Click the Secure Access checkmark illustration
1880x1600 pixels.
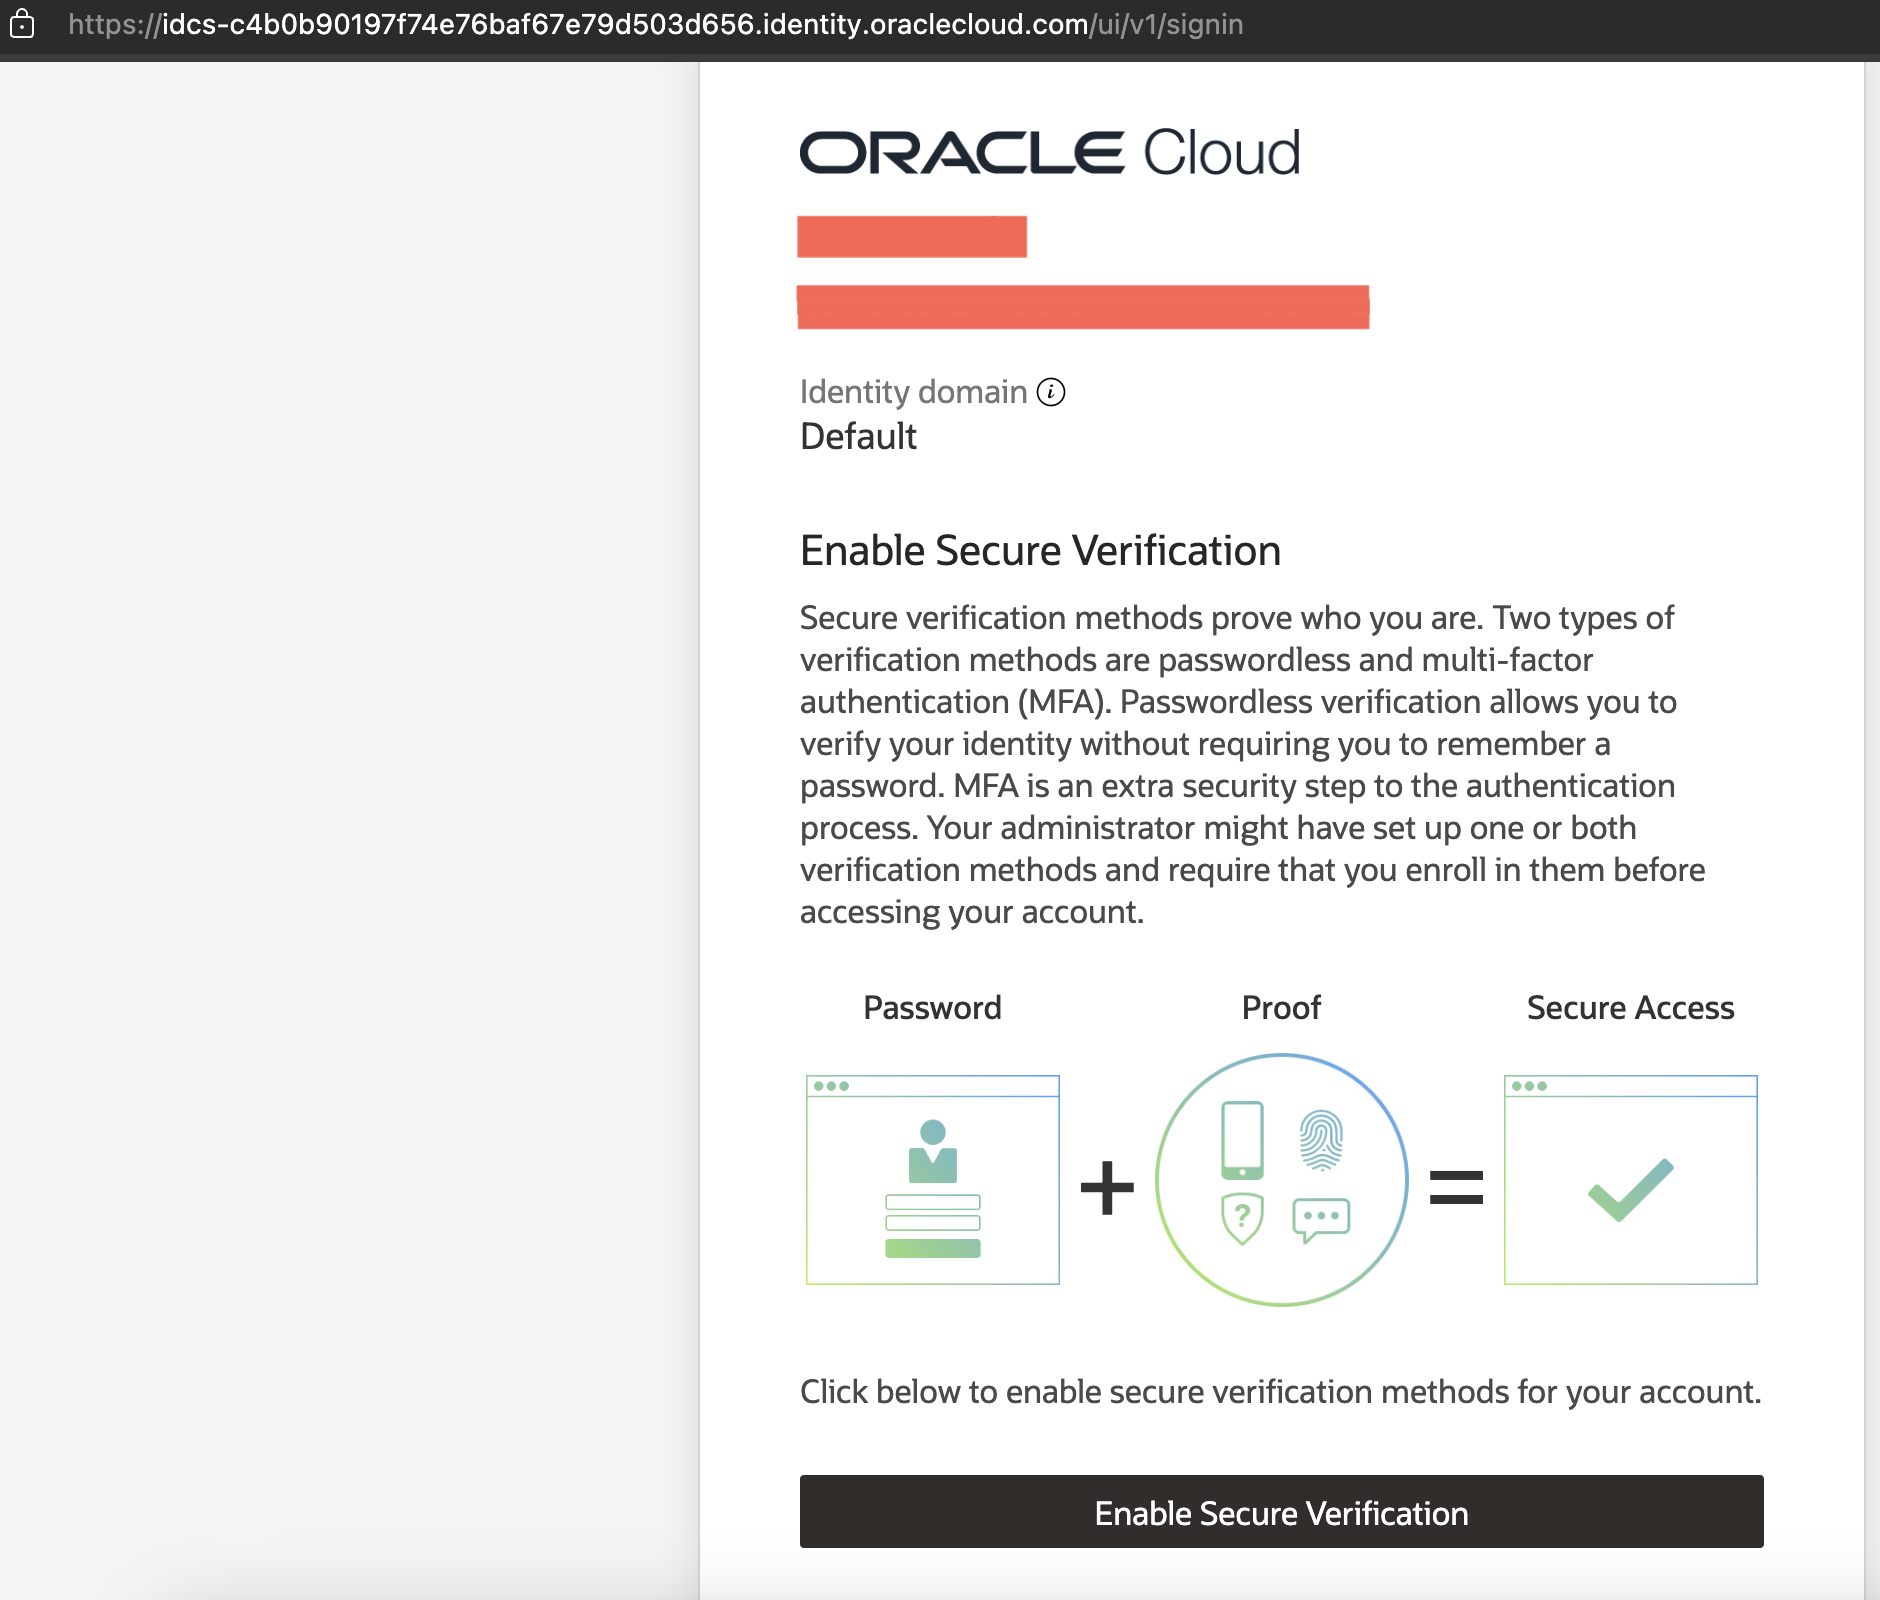pos(1630,1180)
